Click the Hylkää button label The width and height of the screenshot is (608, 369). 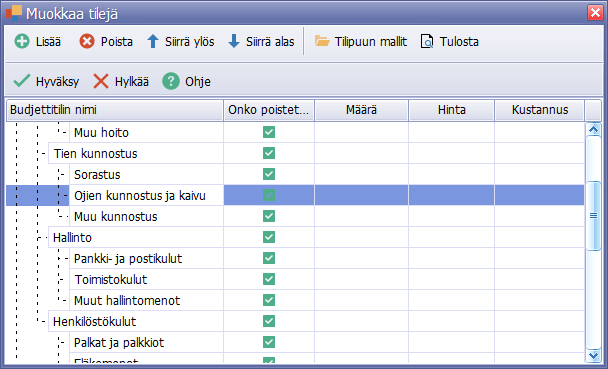point(132,82)
